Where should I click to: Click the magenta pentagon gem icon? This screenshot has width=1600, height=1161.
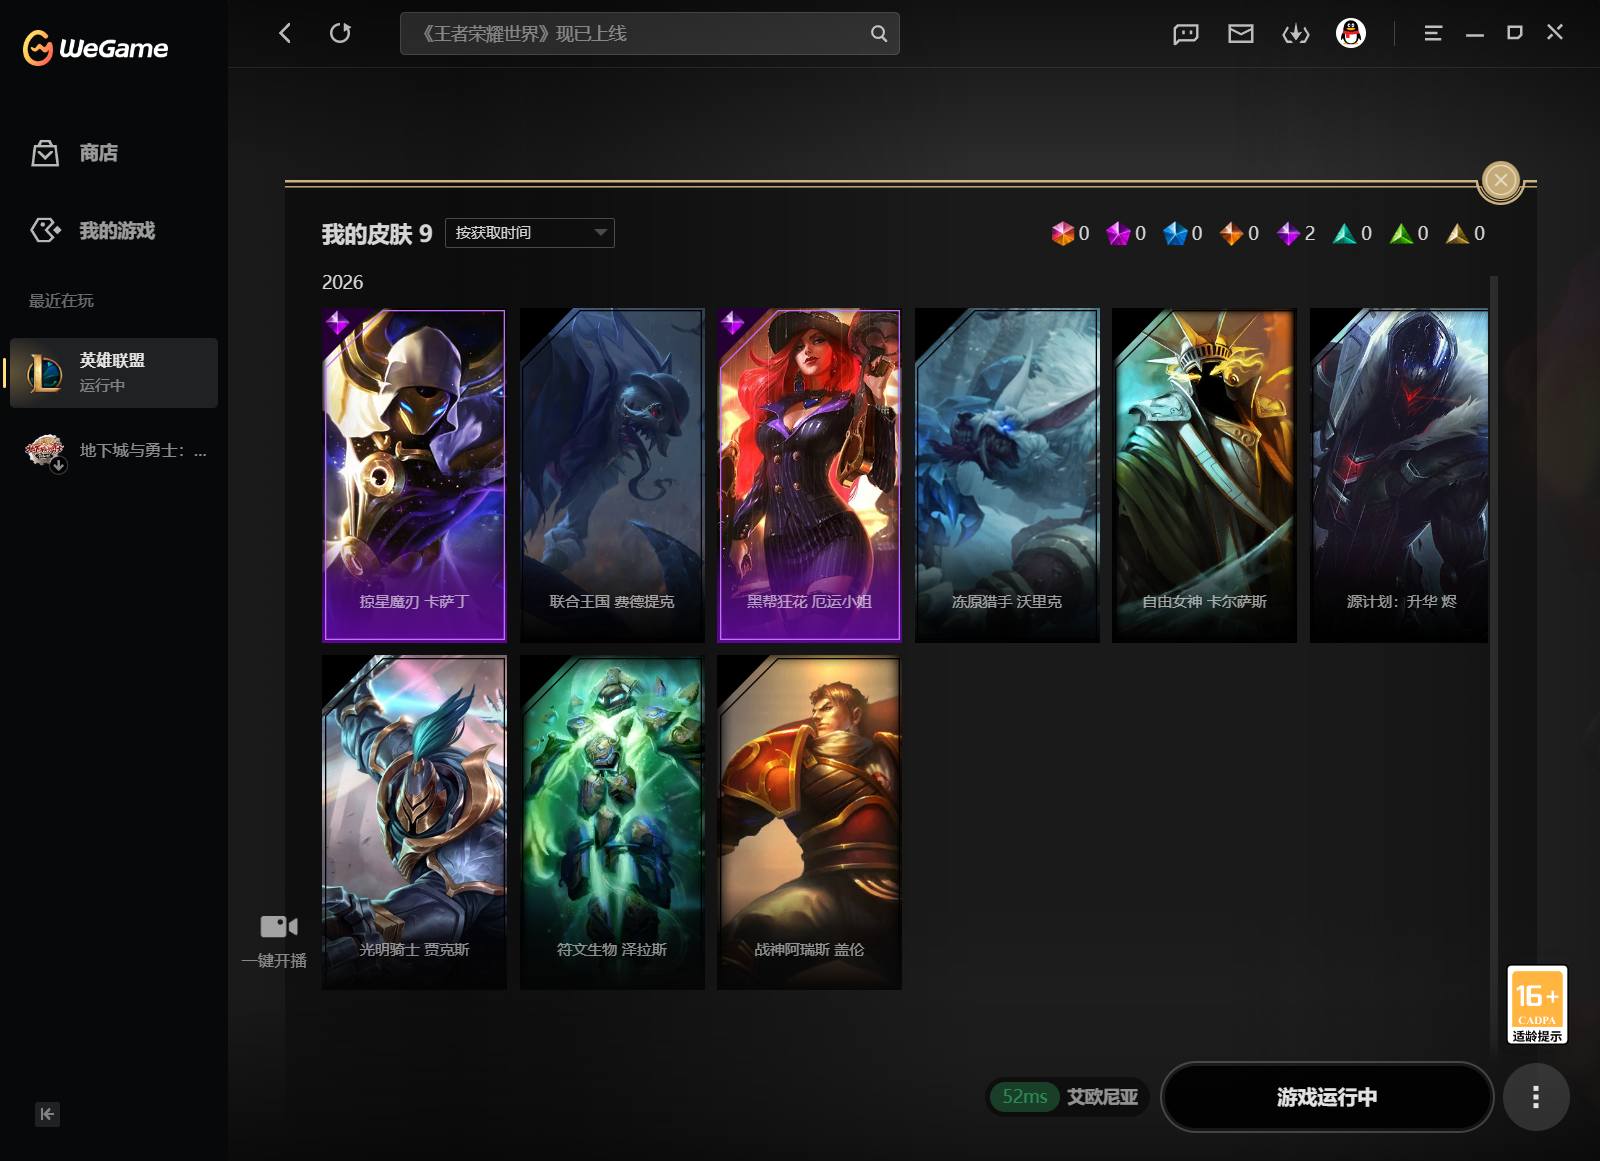click(x=1118, y=233)
